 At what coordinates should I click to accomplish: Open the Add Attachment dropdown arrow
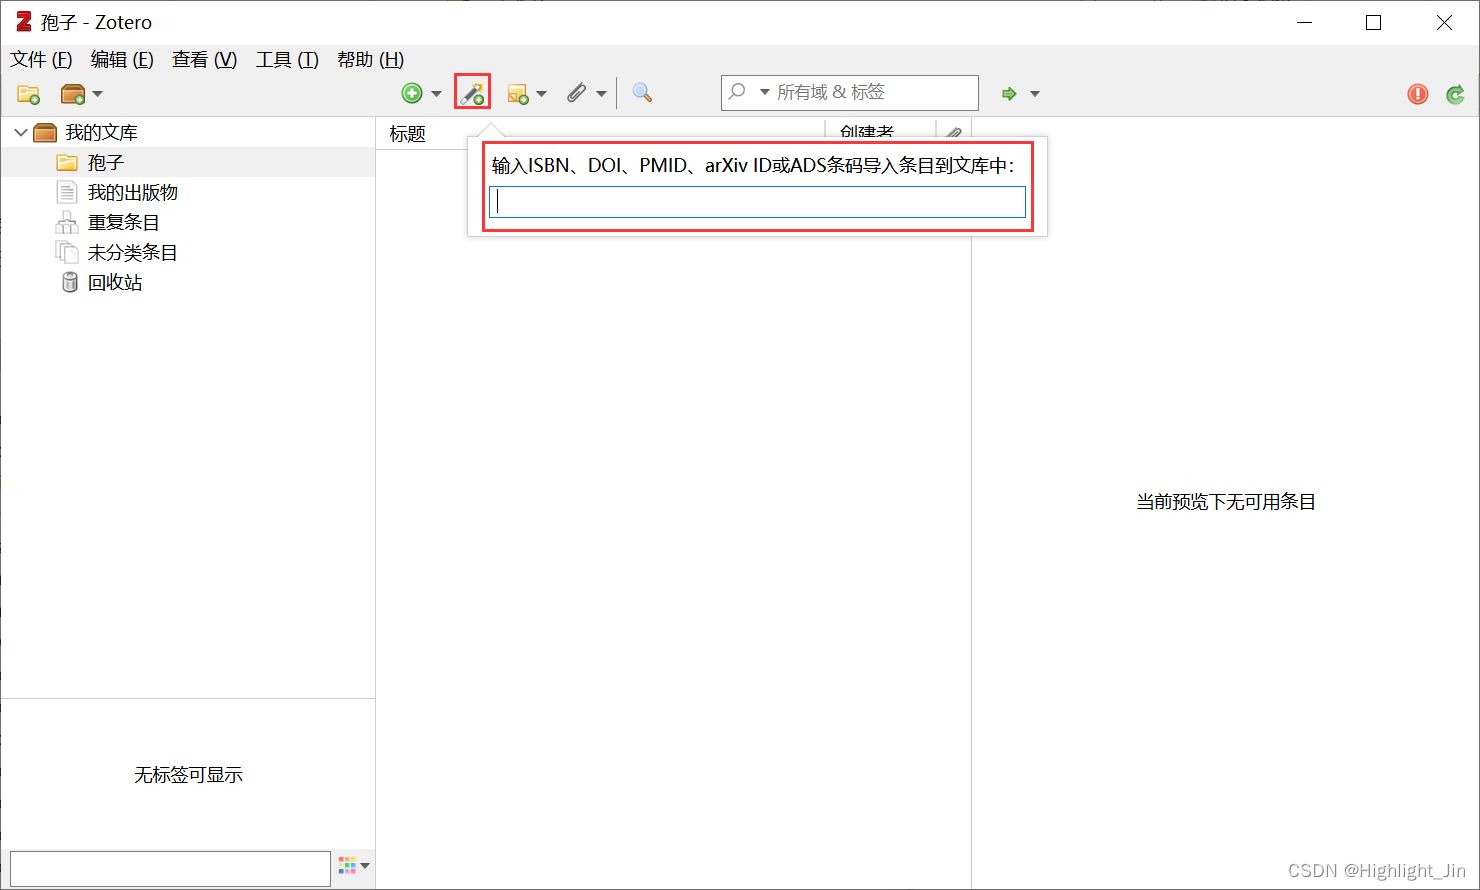click(601, 94)
